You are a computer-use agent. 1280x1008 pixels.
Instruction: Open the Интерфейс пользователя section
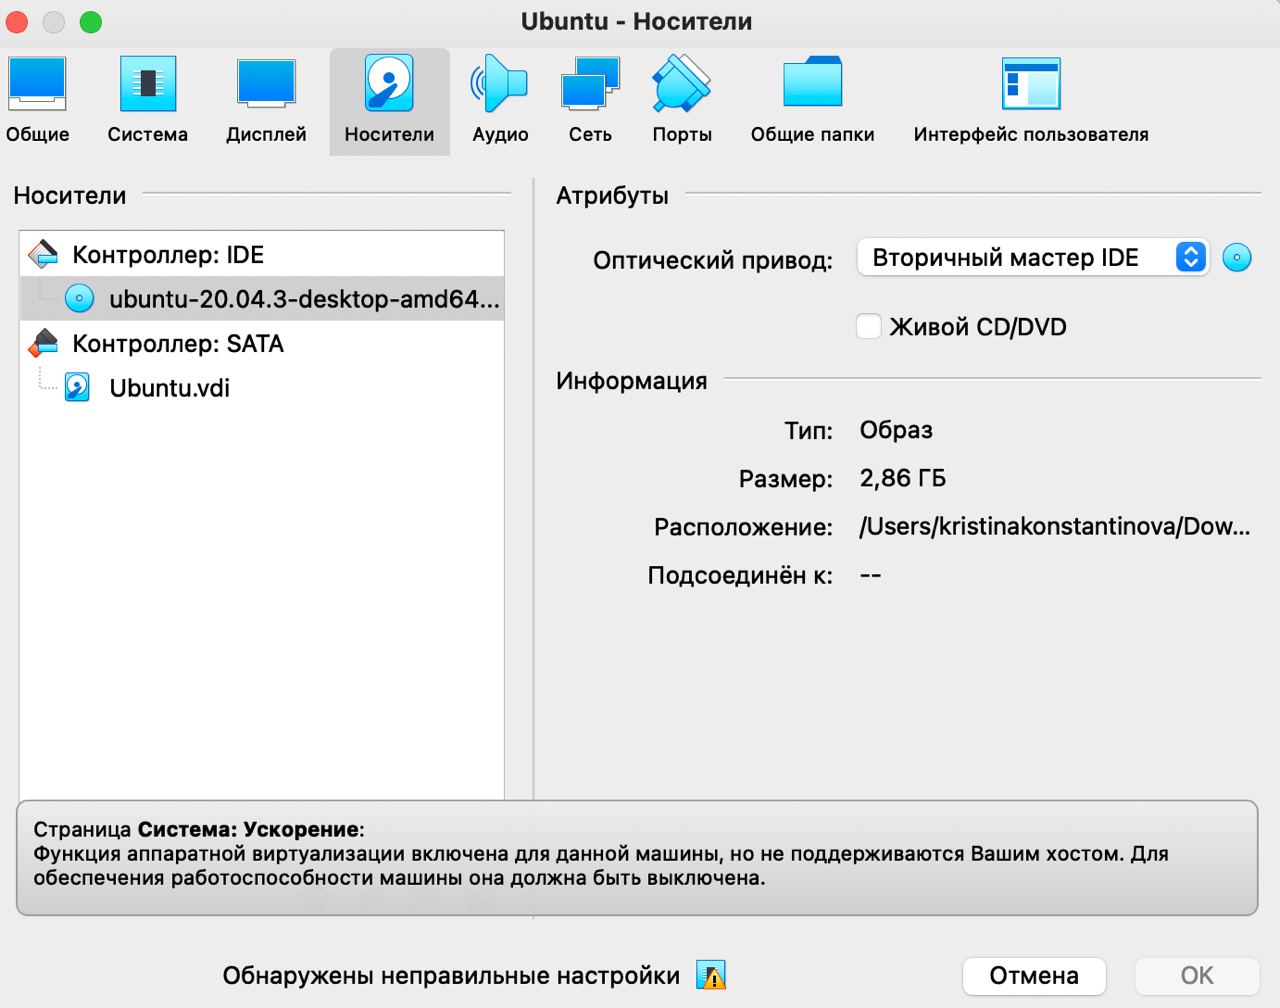pyautogui.click(x=1031, y=101)
